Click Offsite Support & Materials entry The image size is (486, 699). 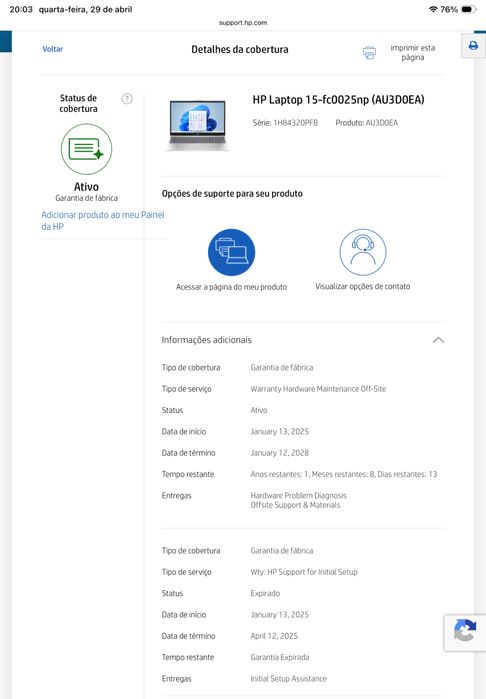295,505
